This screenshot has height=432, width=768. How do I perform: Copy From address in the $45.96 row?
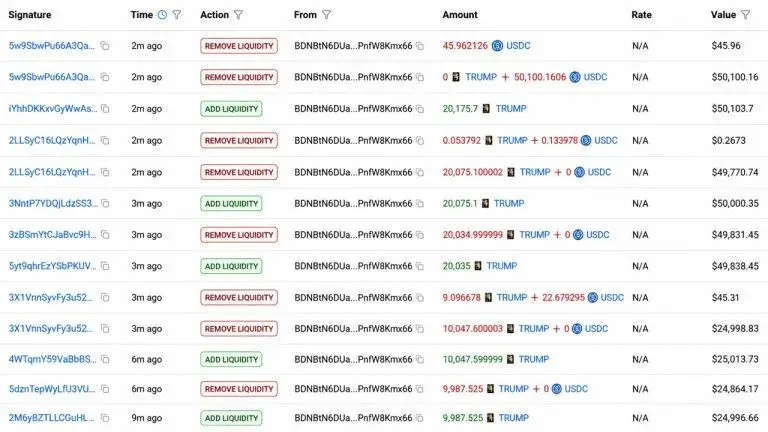[420, 46]
